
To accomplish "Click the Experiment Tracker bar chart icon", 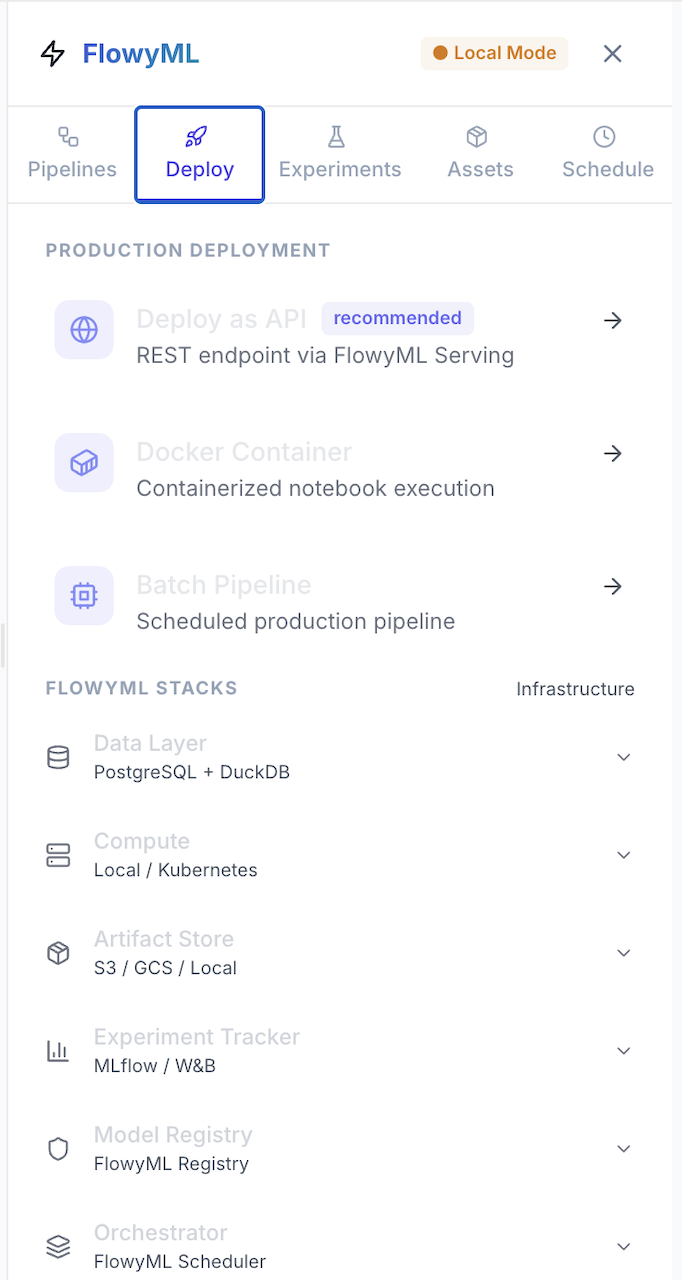I will (59, 1051).
